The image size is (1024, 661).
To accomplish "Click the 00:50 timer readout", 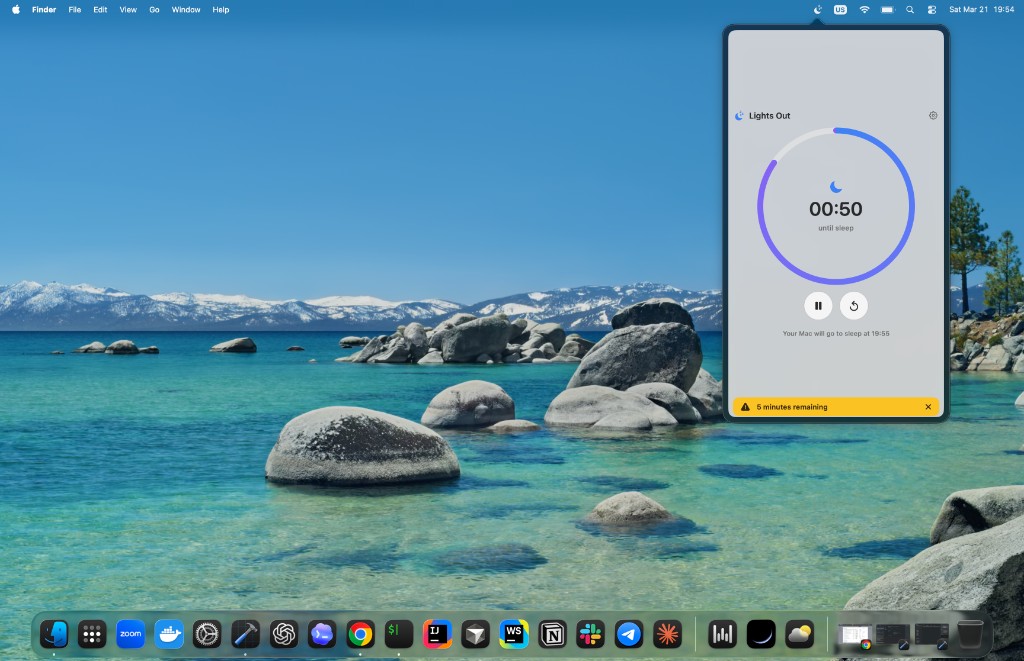I will tap(836, 209).
